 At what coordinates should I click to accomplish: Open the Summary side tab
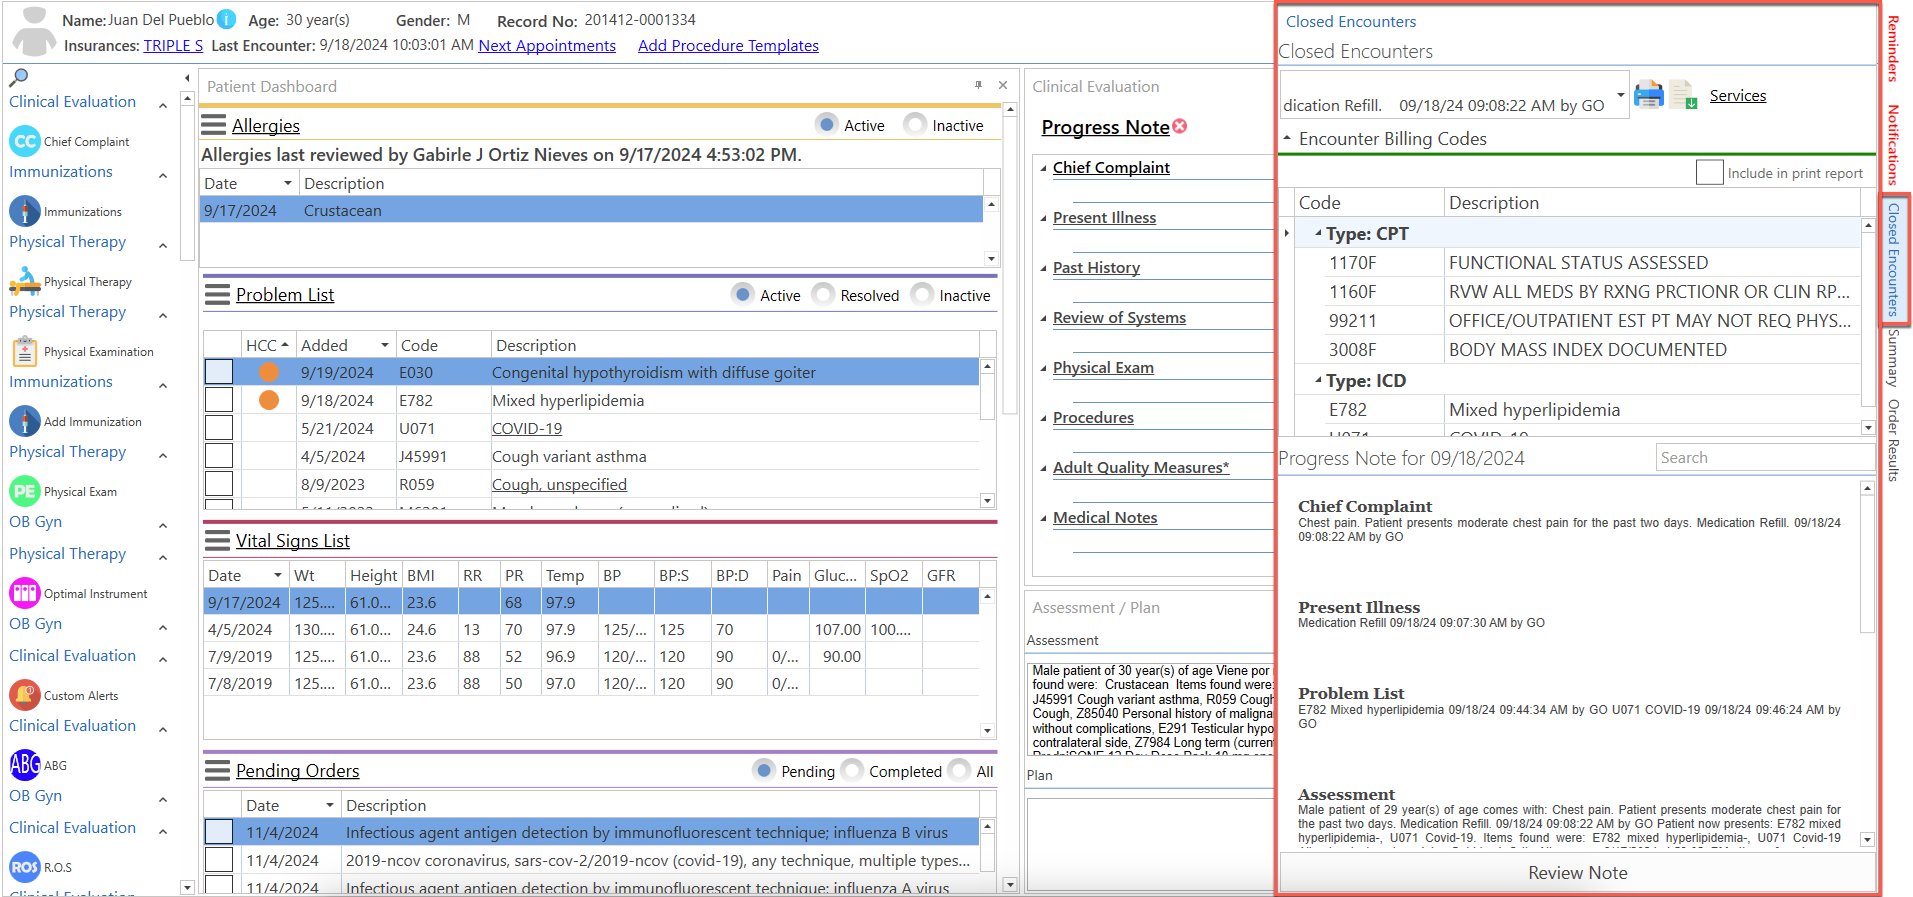click(x=1893, y=358)
